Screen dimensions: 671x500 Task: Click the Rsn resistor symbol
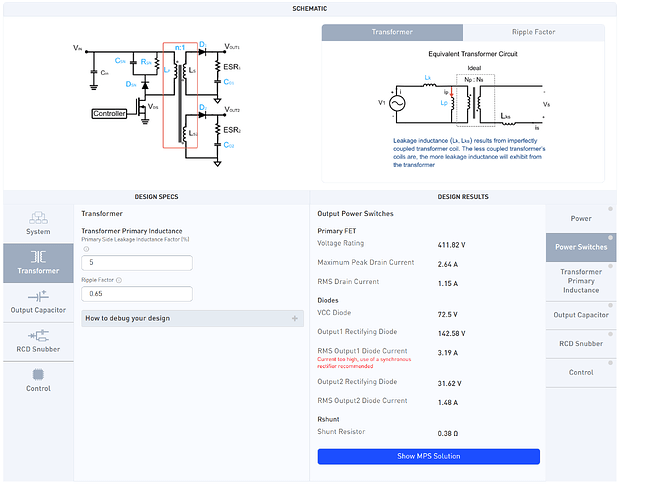(x=157, y=62)
